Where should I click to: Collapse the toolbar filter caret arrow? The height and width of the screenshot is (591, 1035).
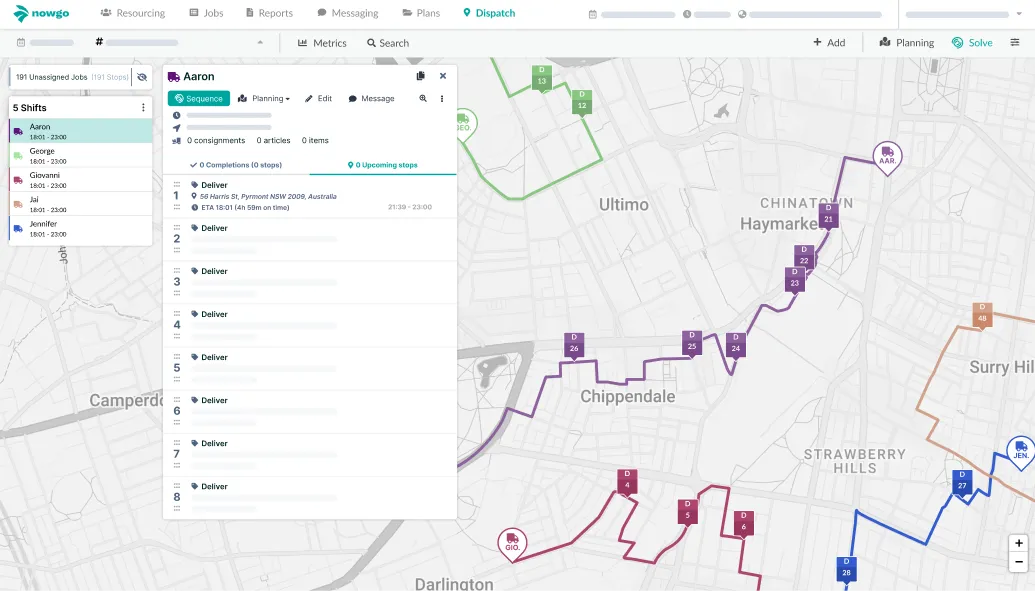tap(261, 43)
